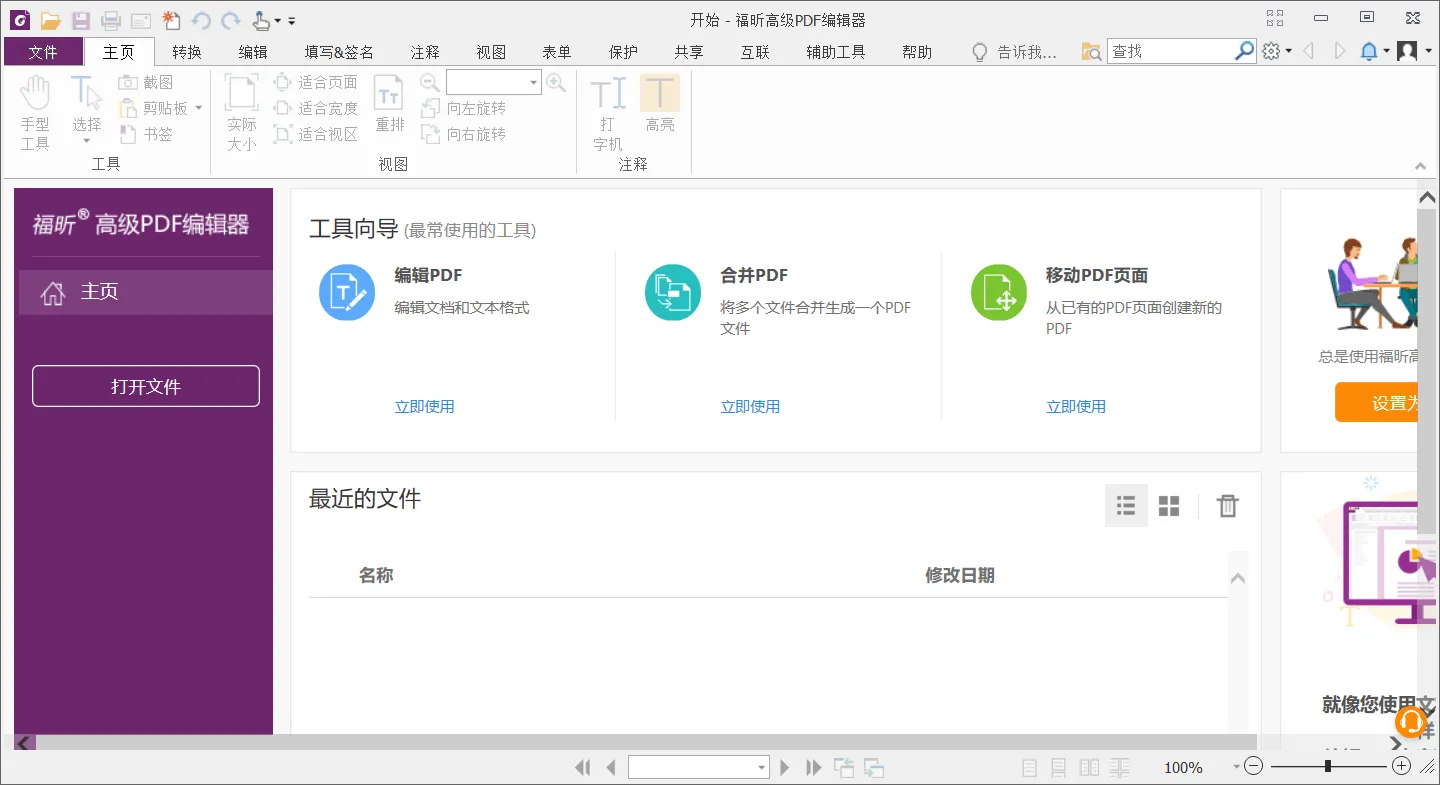Click the Open folder icon in quick access toolbar

point(50,20)
